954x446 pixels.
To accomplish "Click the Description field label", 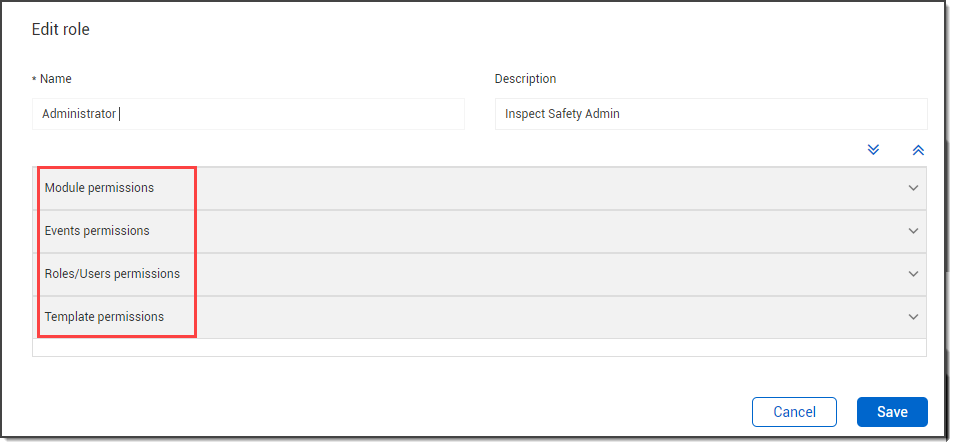I will click(x=525, y=79).
